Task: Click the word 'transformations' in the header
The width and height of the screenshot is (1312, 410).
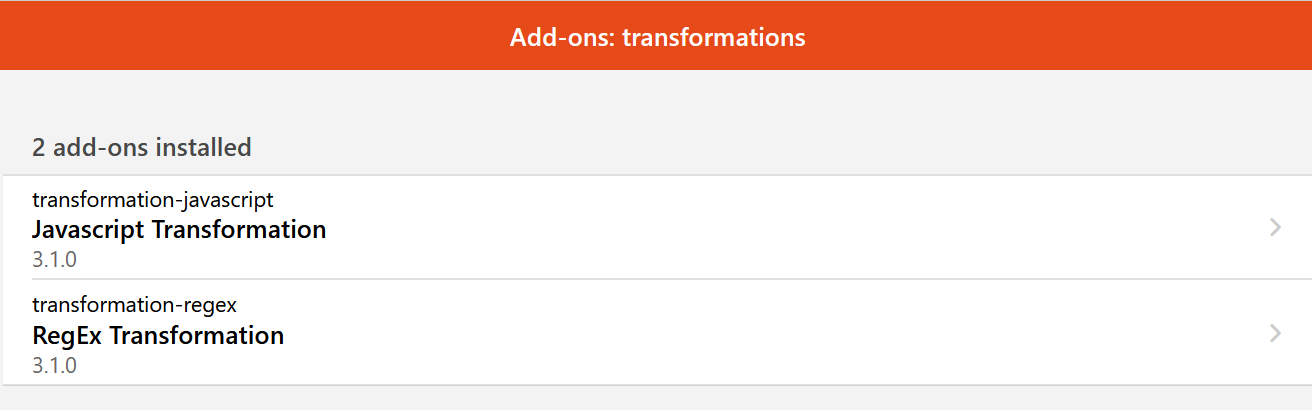Action: pyautogui.click(x=713, y=37)
